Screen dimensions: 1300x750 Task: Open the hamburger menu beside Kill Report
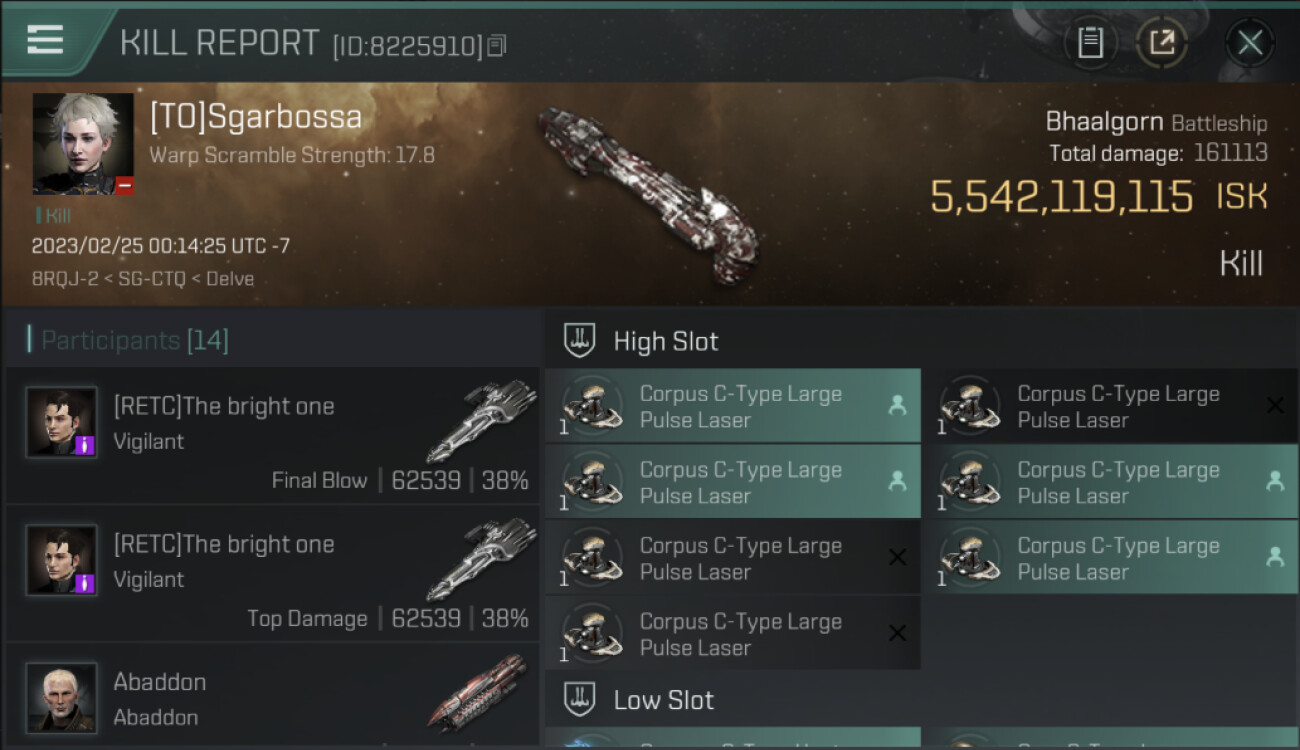pyautogui.click(x=45, y=40)
